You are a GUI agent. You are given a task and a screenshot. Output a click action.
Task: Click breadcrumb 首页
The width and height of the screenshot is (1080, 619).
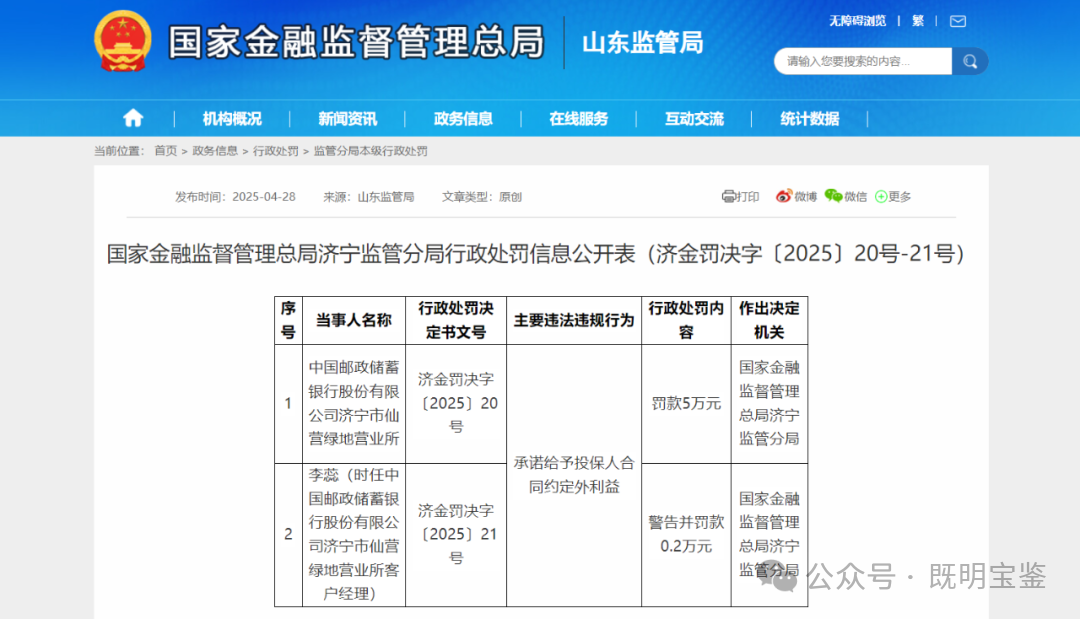pyautogui.click(x=165, y=151)
